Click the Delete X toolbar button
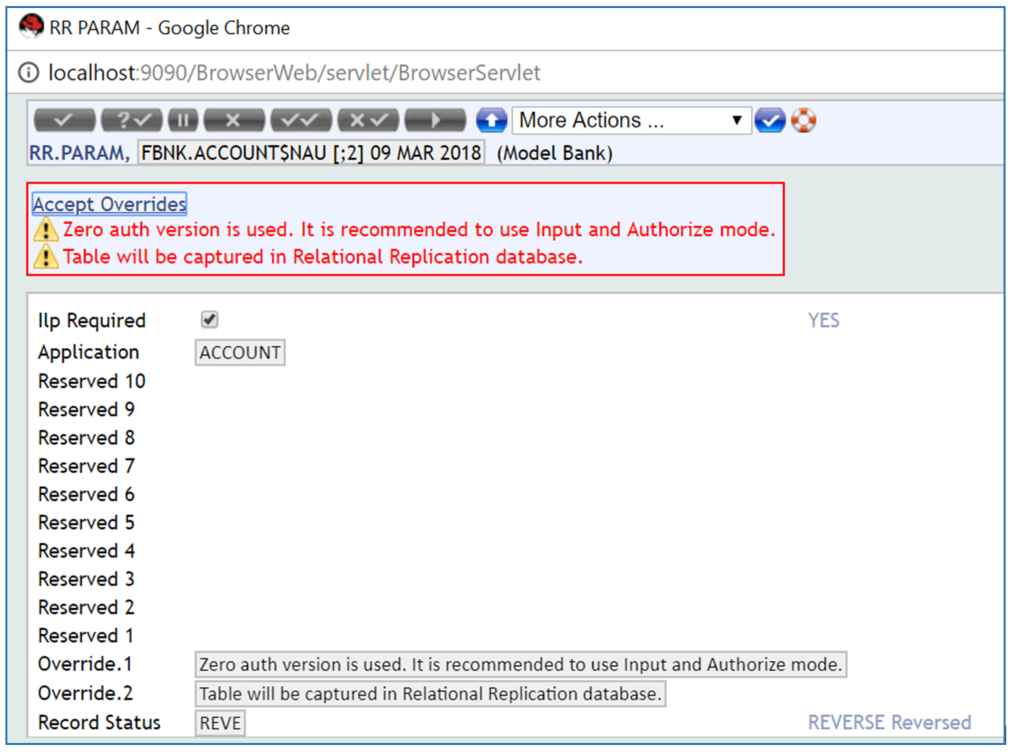The image size is (1013, 754). point(233,121)
